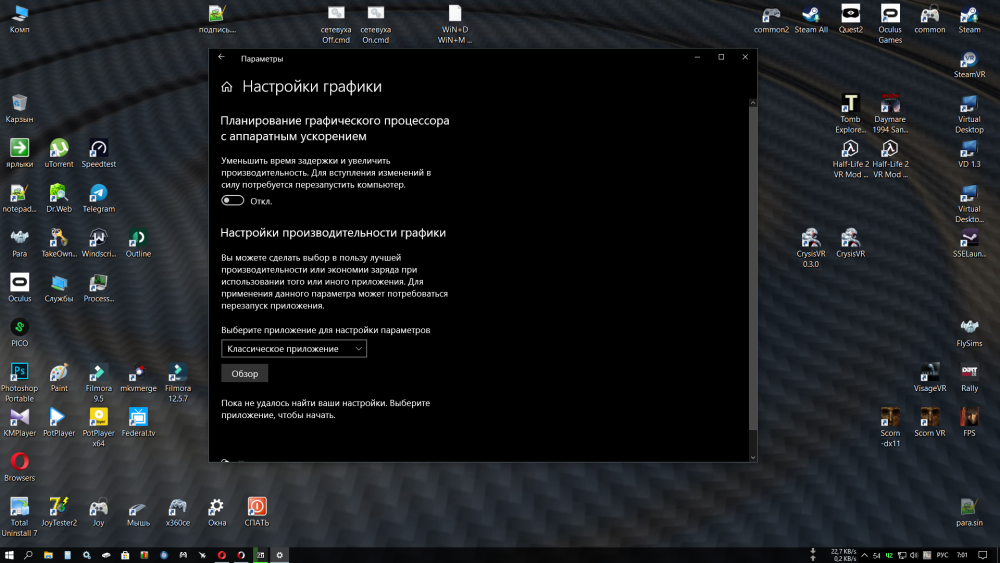Select the СПАТЬ desktop shortcut
This screenshot has width=1000, height=563.
coord(257,512)
